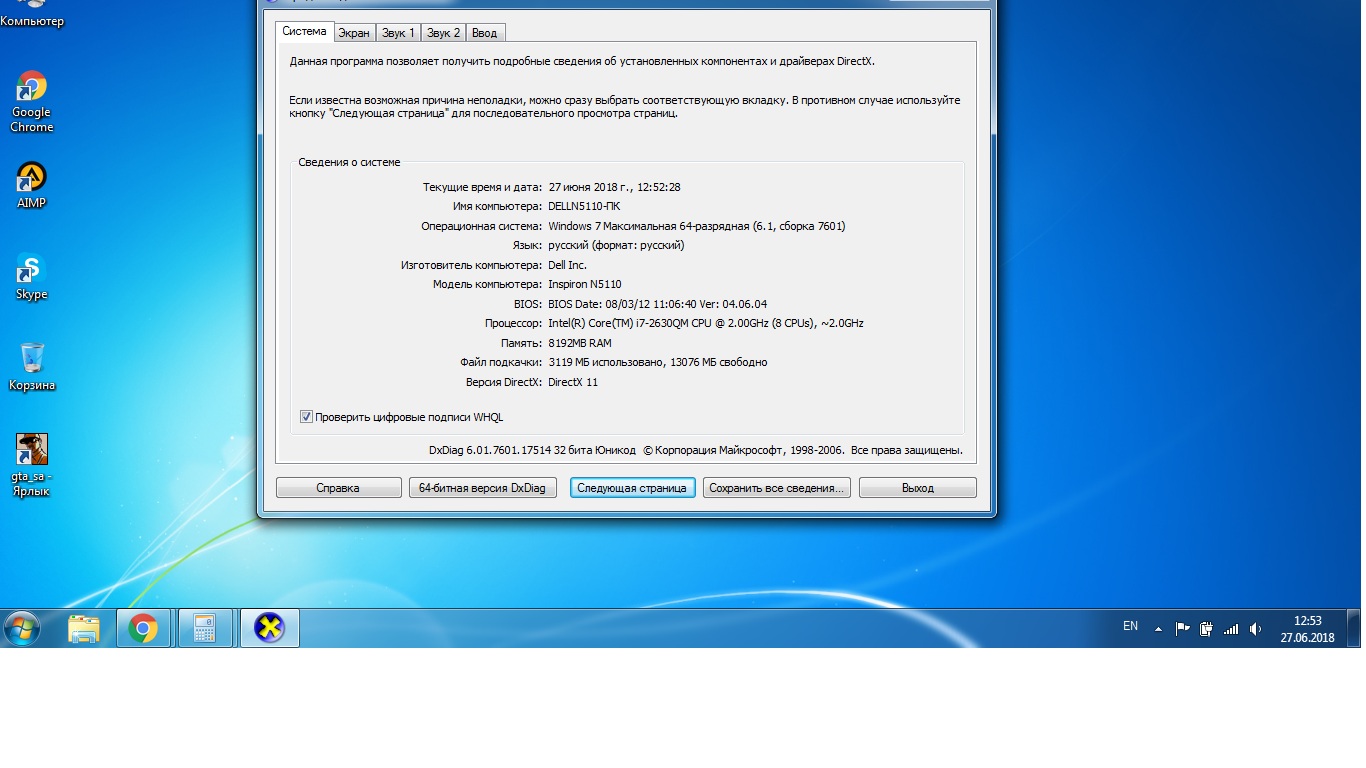Viewport: 1366px width, 768px height.
Task: Open the Windows Start menu orb
Action: click(22, 629)
